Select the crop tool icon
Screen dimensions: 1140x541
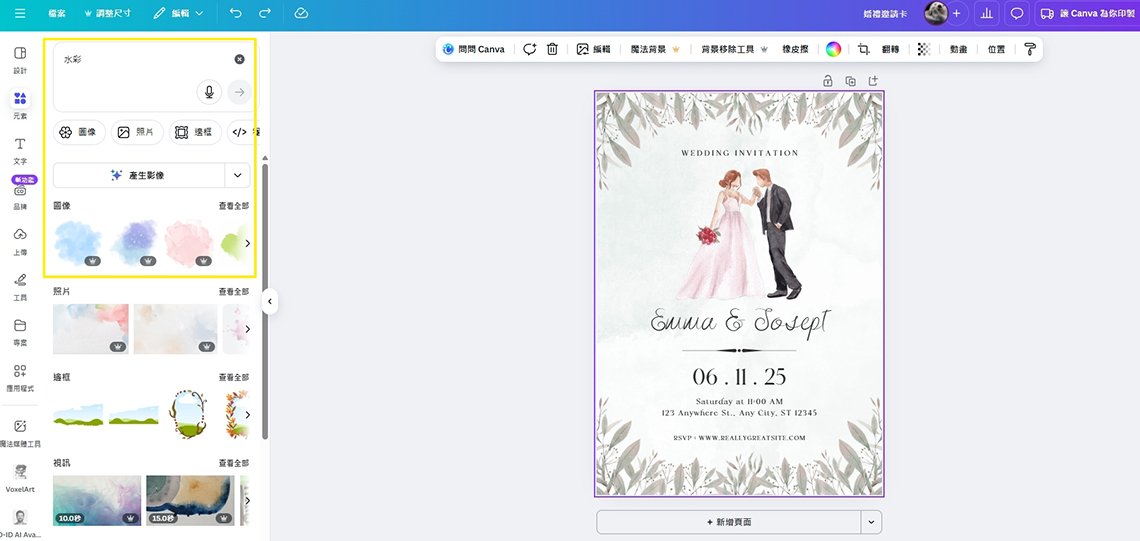click(863, 49)
